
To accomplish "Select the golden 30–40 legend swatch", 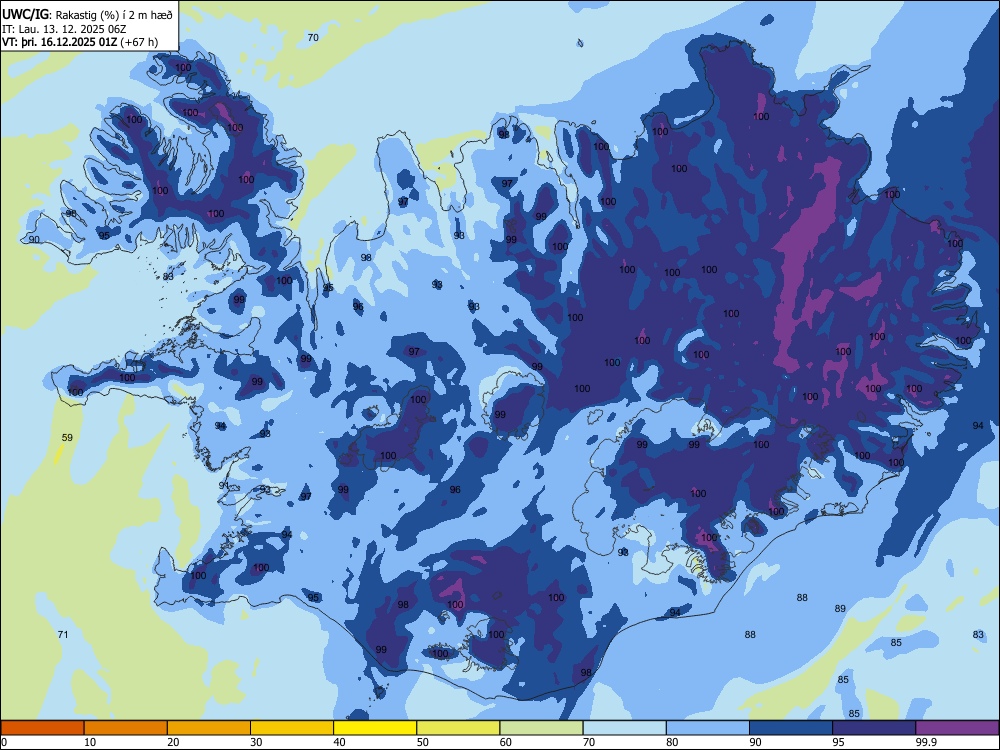I will (x=292, y=728).
